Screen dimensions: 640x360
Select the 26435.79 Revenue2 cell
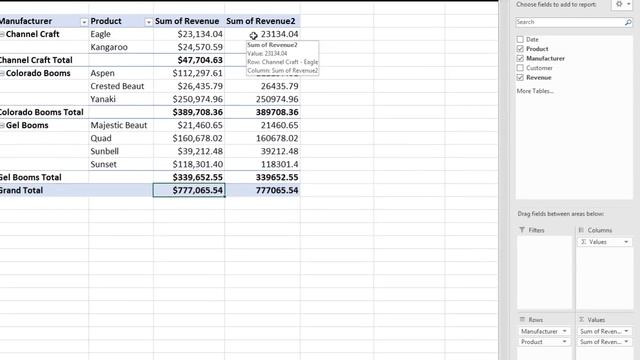[262, 87]
